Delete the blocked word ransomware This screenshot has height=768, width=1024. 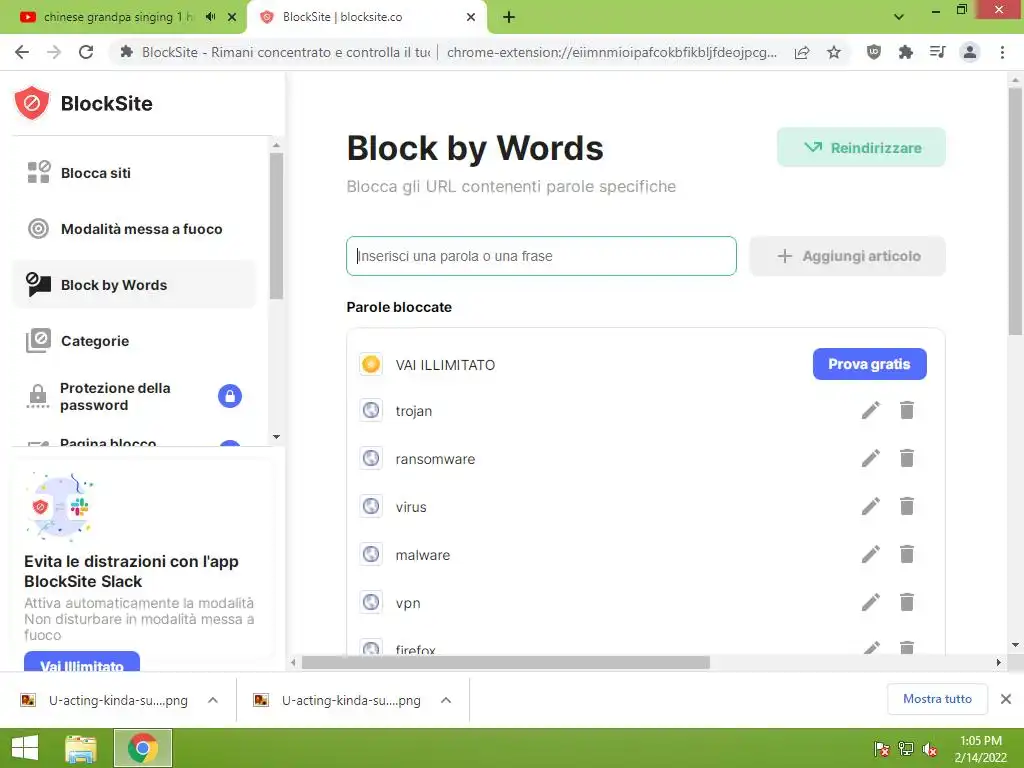tap(906, 458)
